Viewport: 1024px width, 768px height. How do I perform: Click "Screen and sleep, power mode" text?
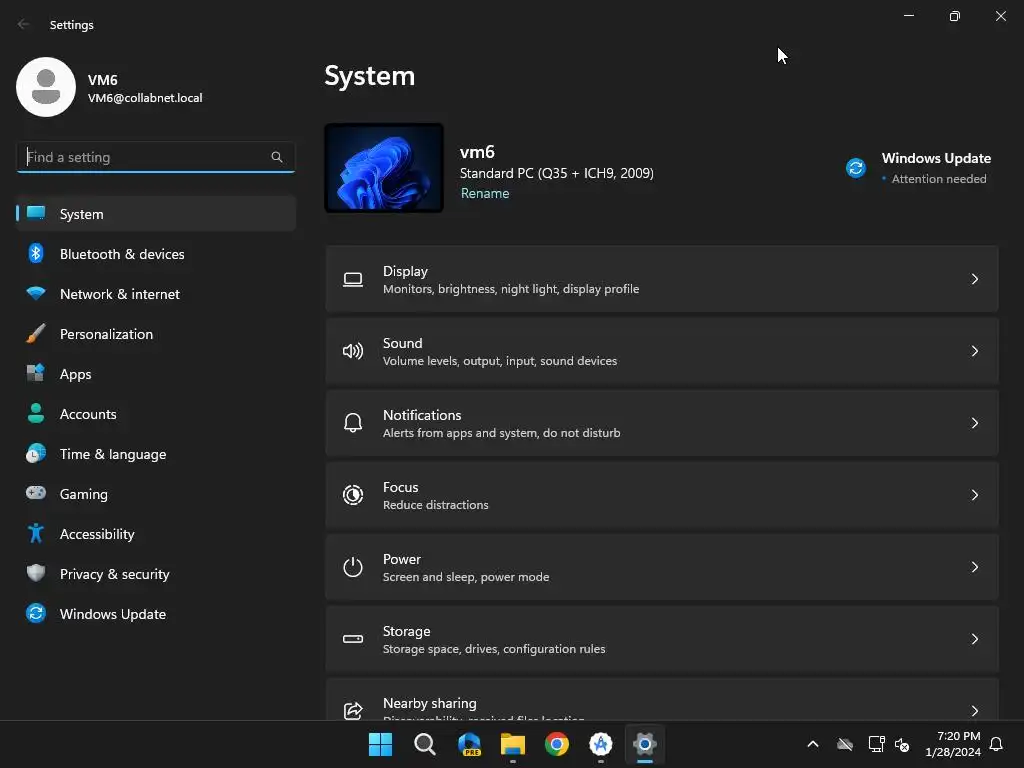[466, 577]
